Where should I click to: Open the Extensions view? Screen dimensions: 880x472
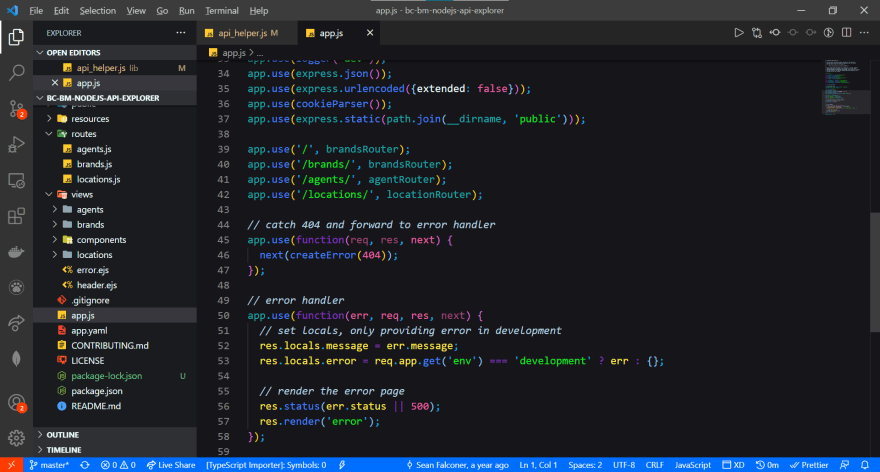tap(16, 216)
